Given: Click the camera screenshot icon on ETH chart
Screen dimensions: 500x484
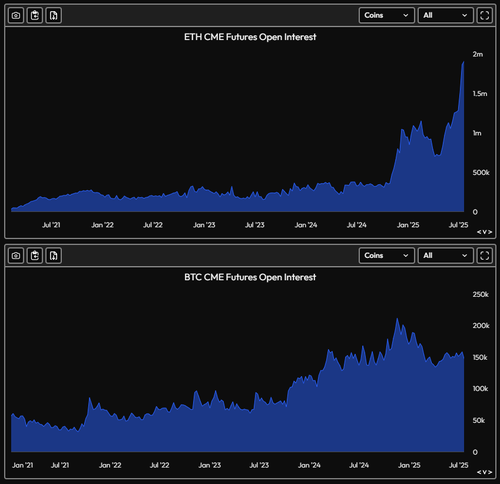Looking at the screenshot, I should [x=16, y=15].
